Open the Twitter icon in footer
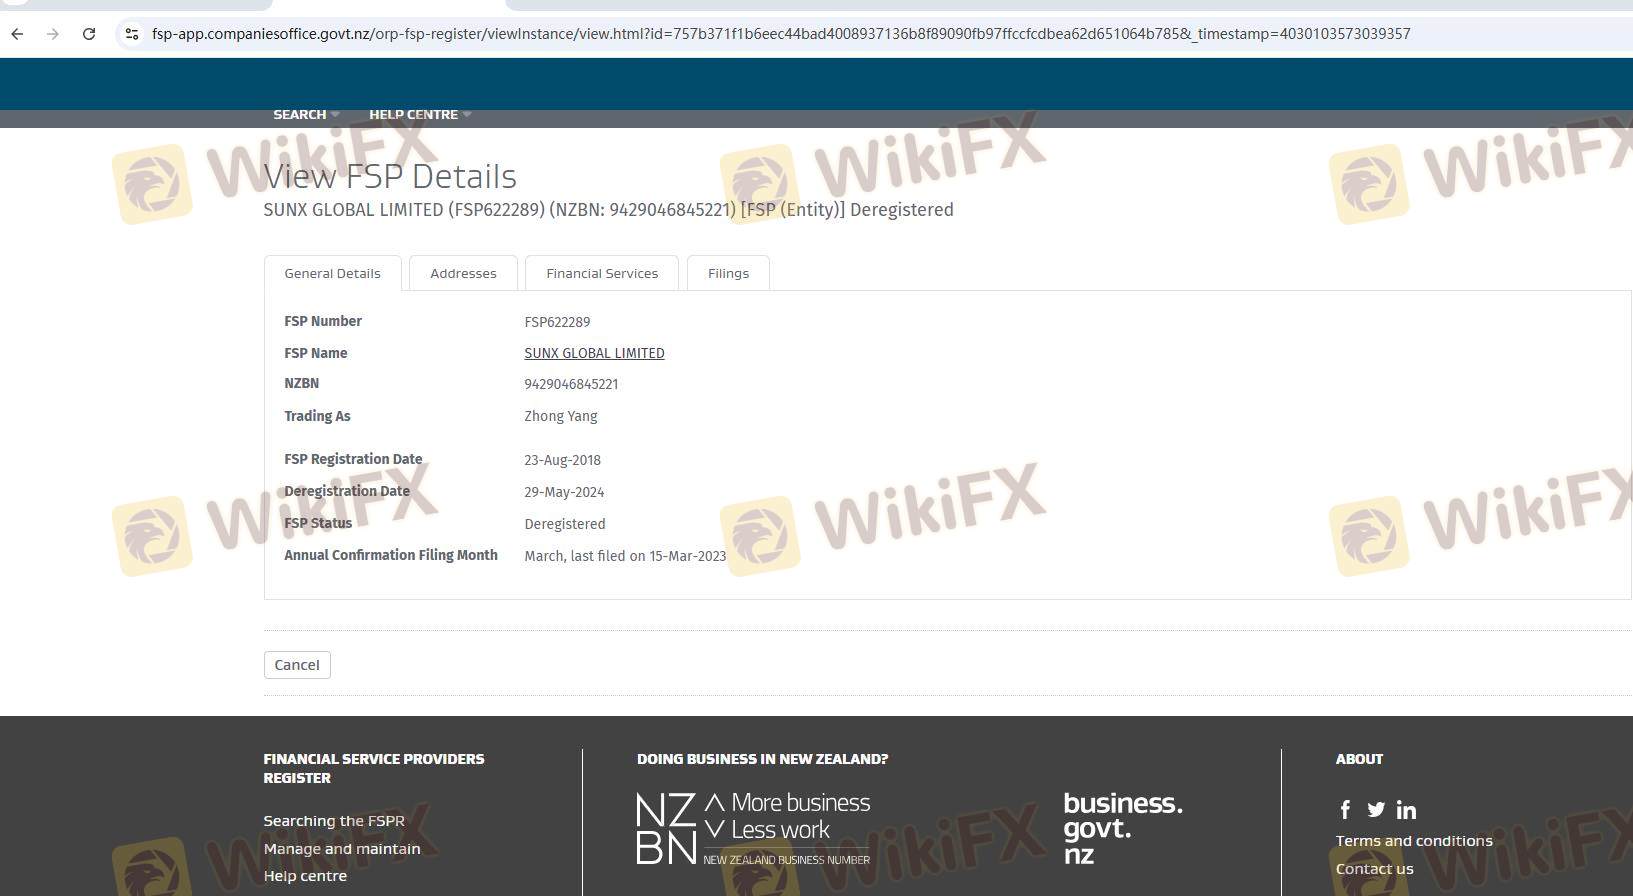1633x896 pixels. [x=1376, y=810]
